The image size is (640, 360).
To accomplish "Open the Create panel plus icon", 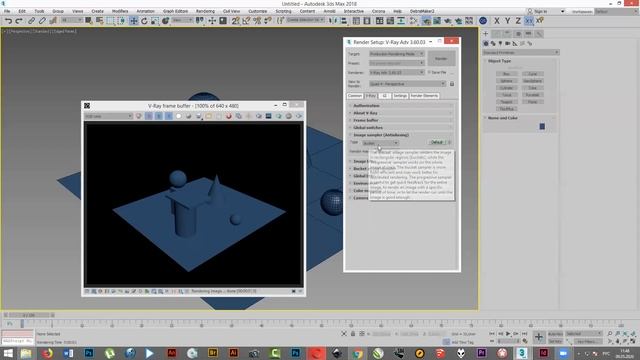I will (x=486, y=34).
